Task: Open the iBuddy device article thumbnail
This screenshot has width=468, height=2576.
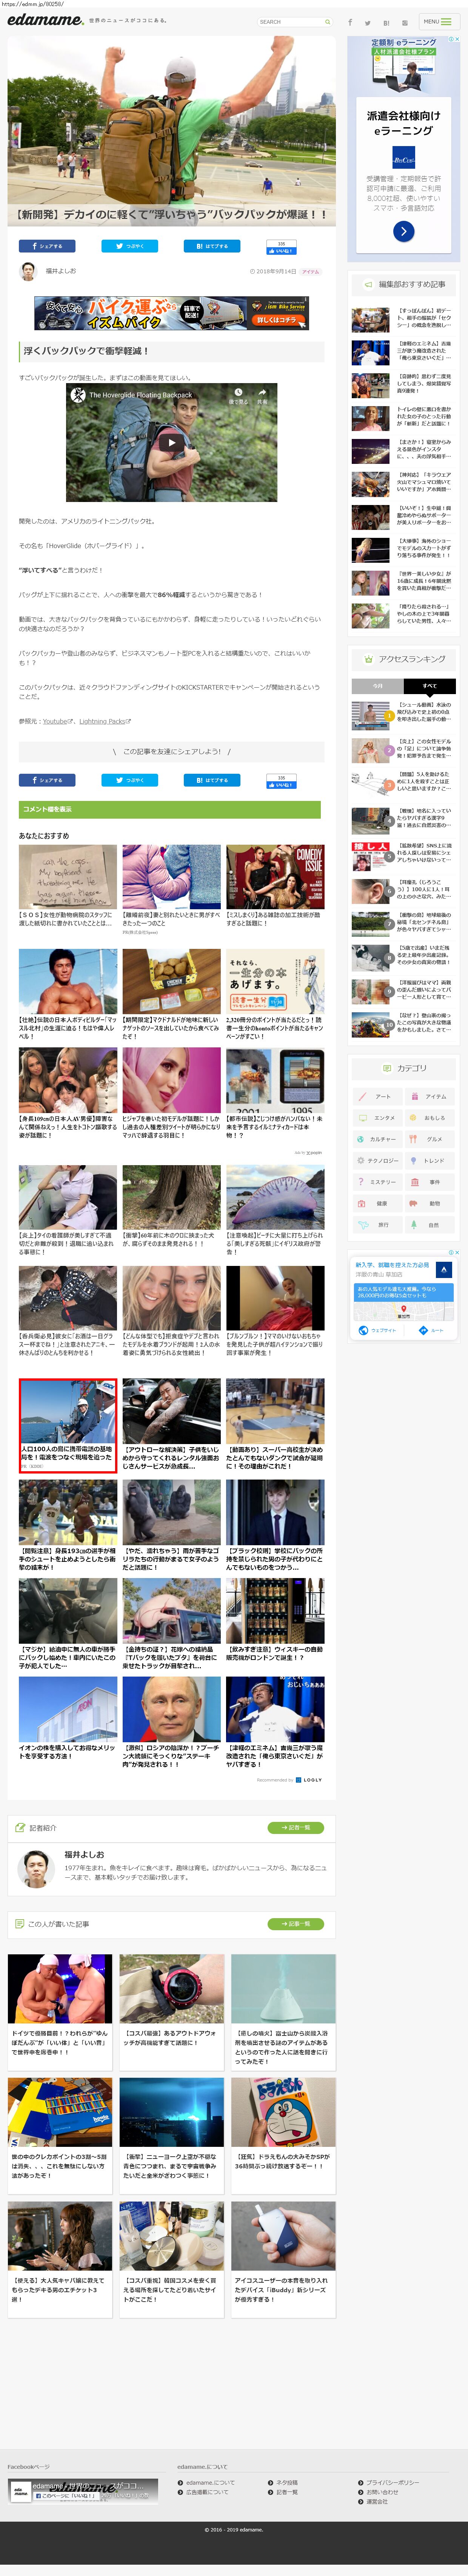Action: click(x=284, y=2236)
